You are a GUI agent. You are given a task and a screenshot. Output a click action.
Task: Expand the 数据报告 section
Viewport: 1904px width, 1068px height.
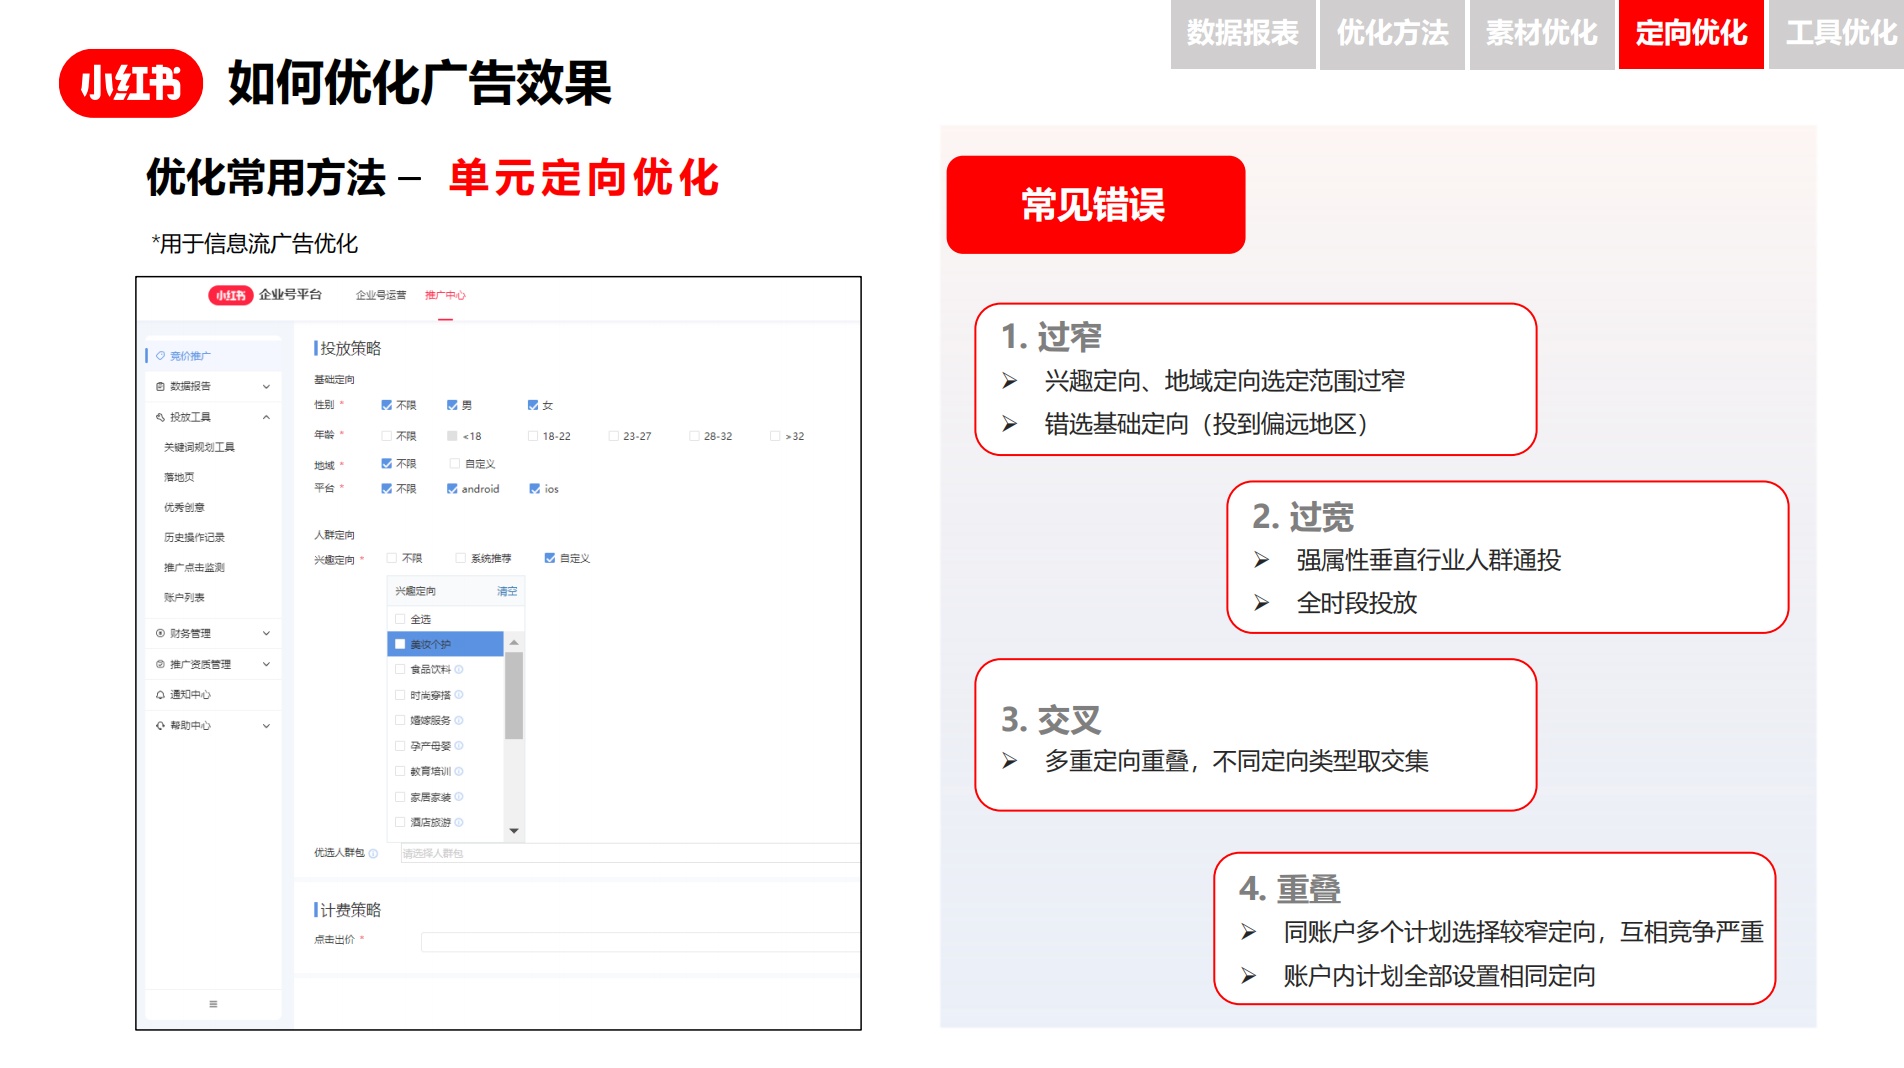[268, 386]
